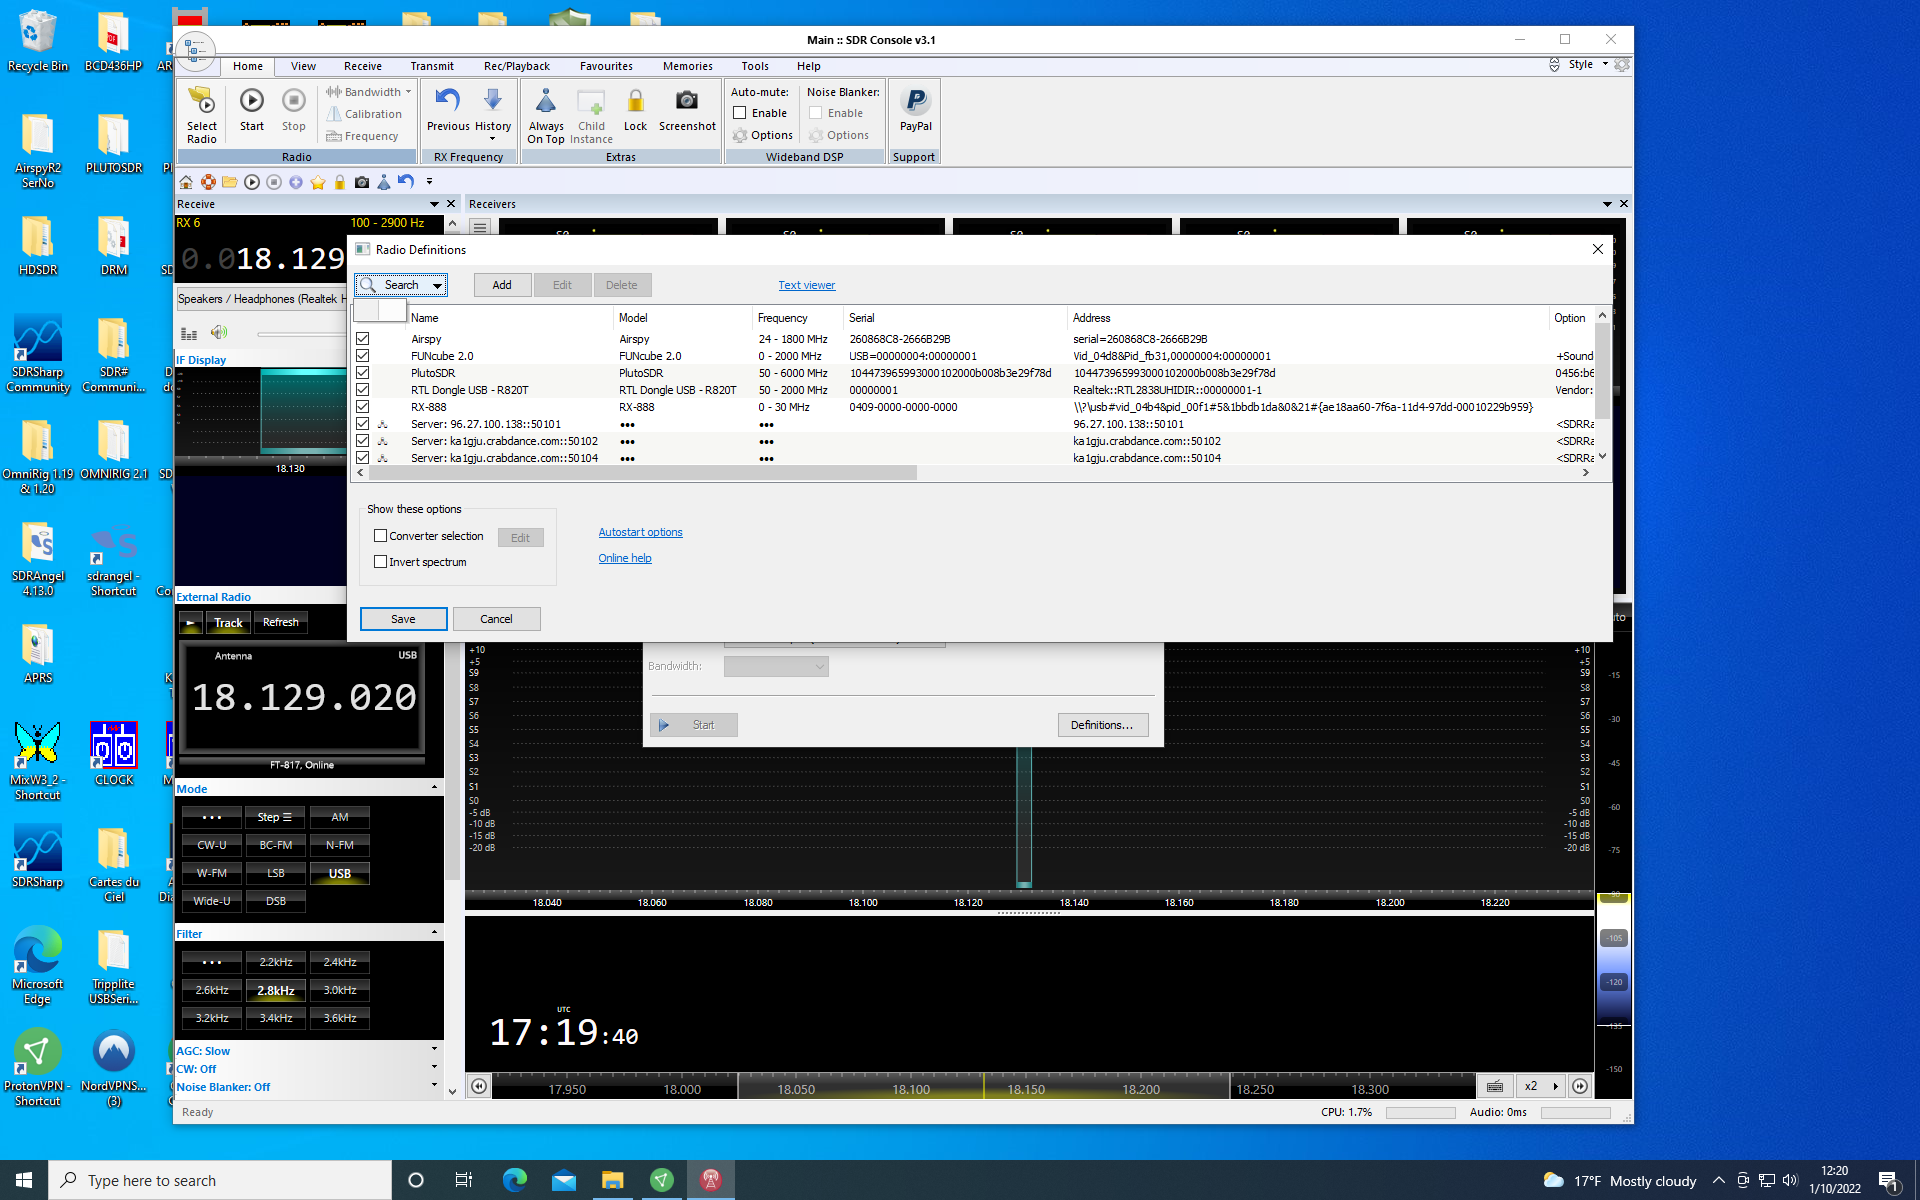Expand the Search dropdown arrow

tap(437, 286)
